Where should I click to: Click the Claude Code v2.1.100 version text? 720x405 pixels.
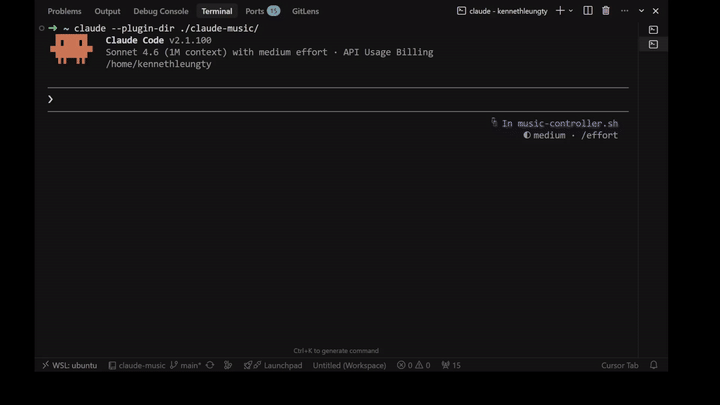(x=158, y=40)
